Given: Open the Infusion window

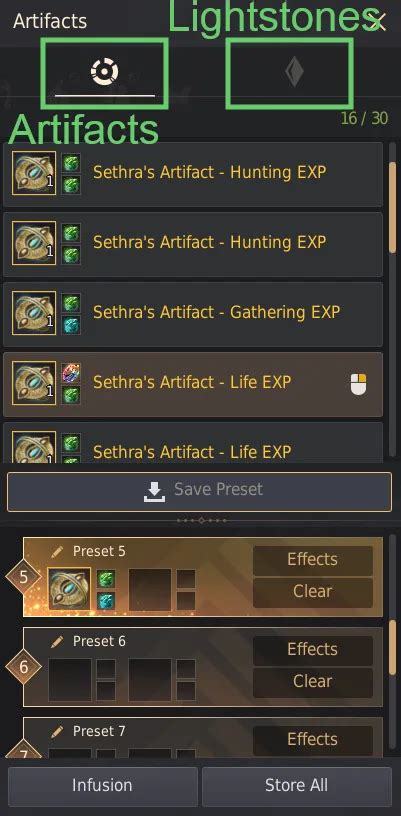Looking at the screenshot, I should [x=102, y=786].
